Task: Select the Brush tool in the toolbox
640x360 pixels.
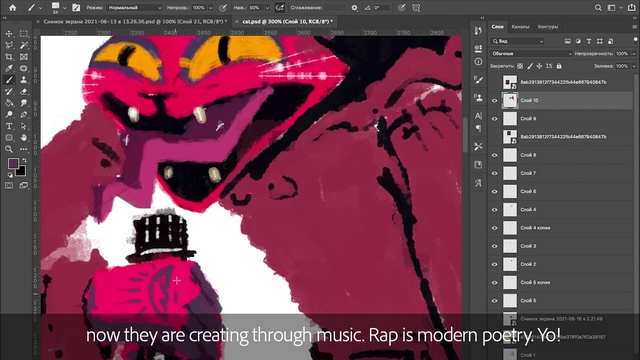Action: tap(9, 80)
